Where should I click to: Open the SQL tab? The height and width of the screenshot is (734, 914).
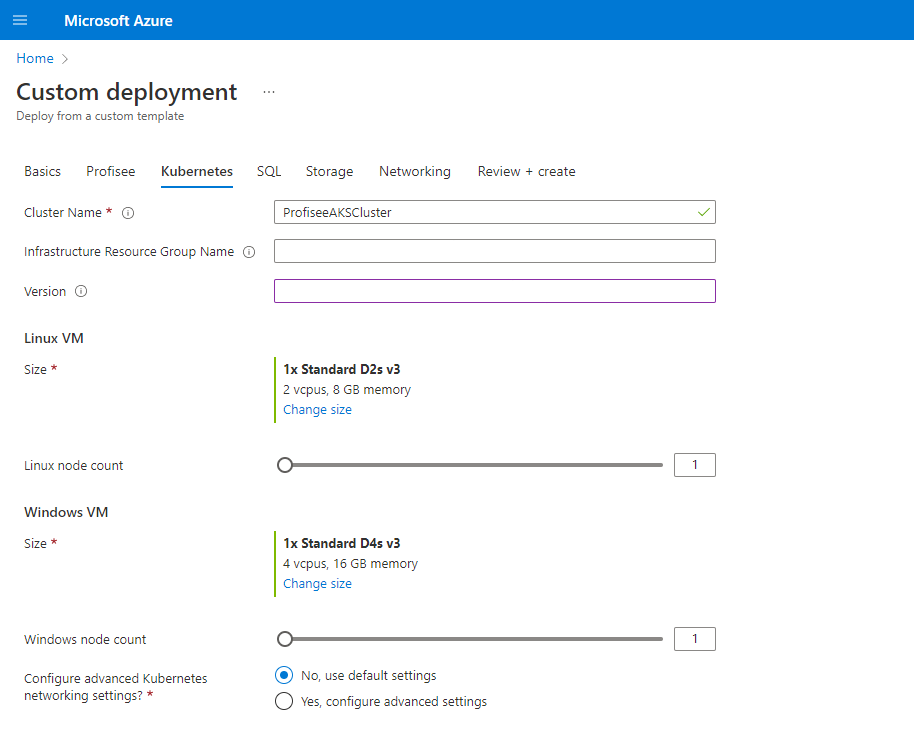point(269,171)
